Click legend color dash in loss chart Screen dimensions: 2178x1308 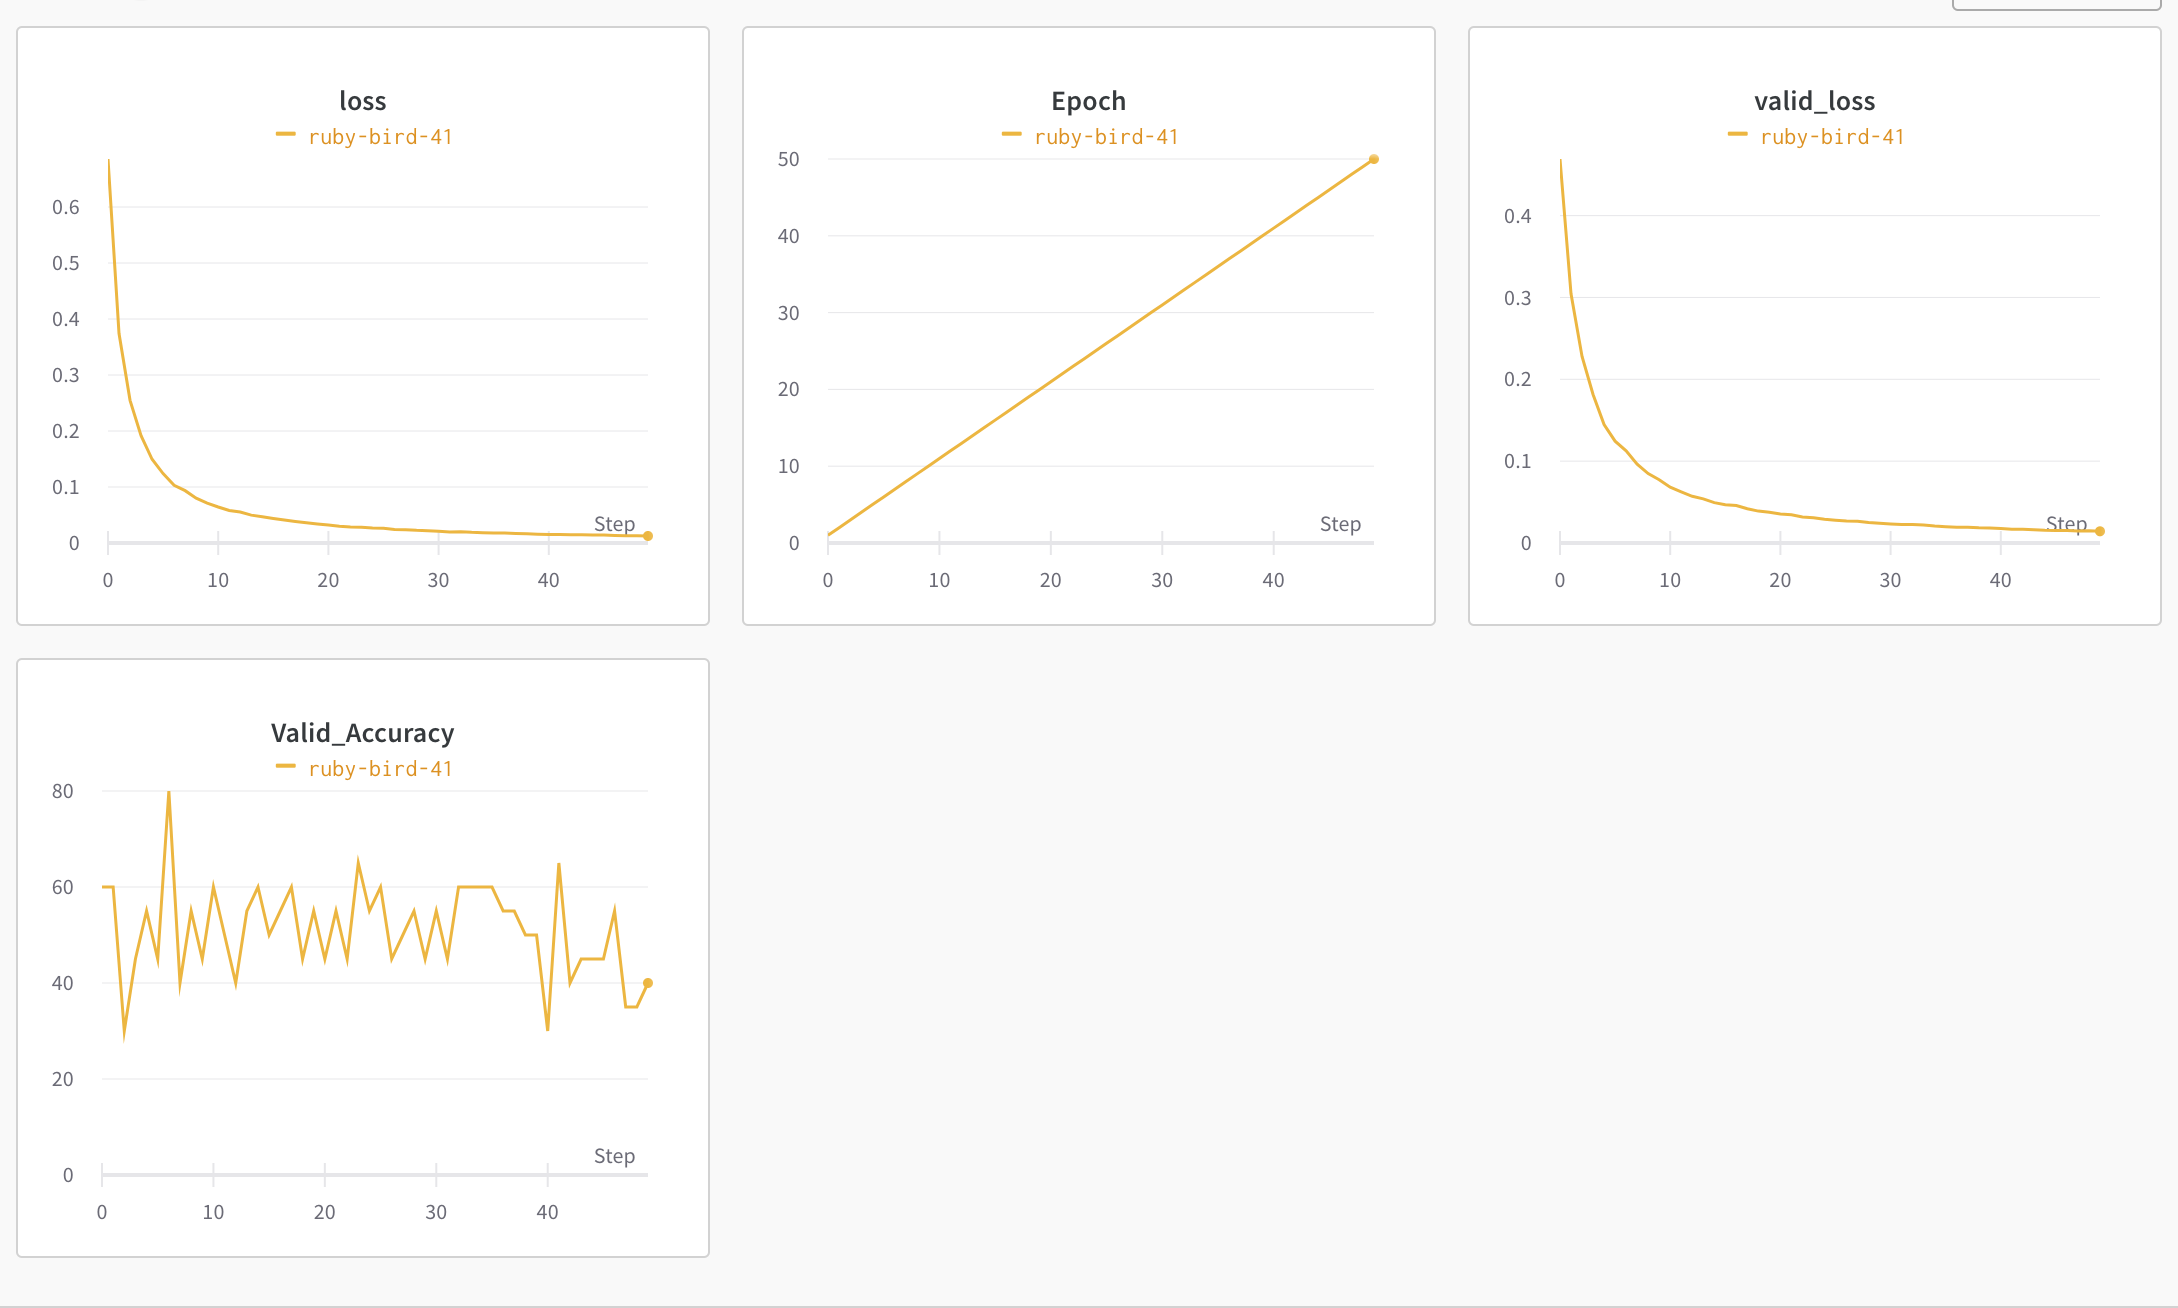pyautogui.click(x=286, y=134)
